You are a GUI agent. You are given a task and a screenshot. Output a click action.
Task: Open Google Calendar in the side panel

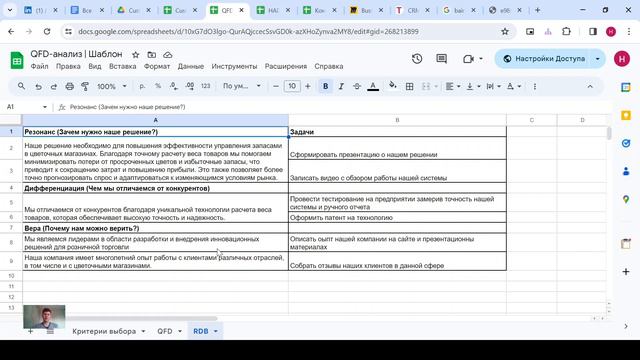(626, 88)
